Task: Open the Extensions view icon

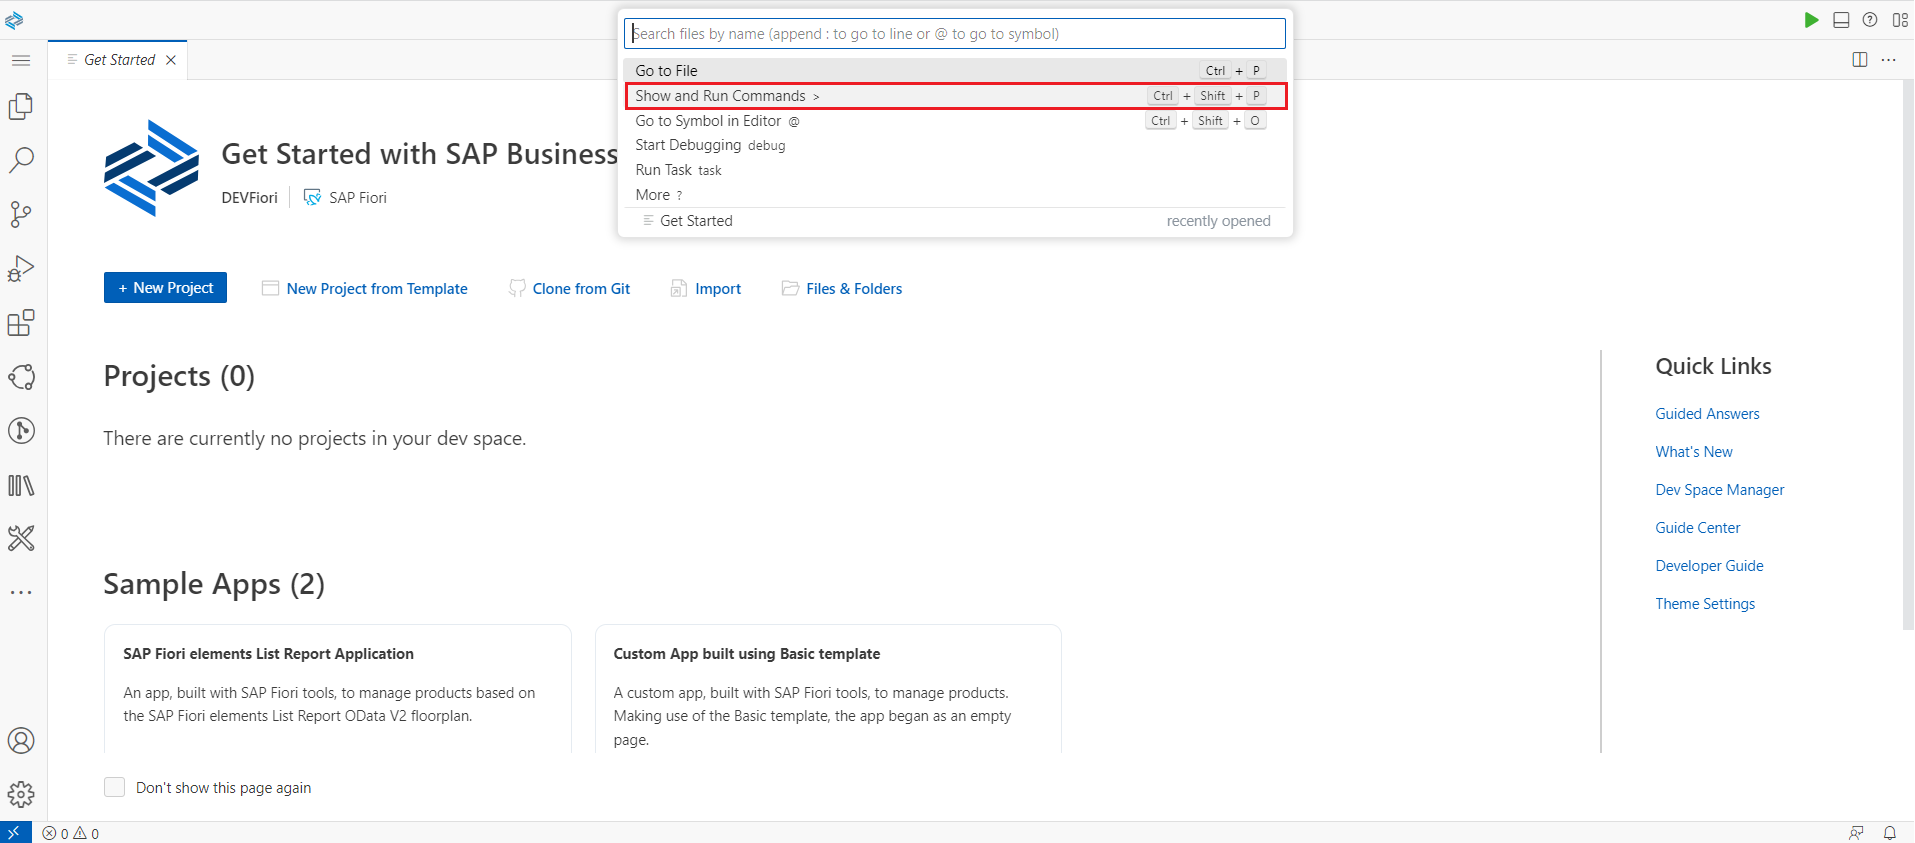Action: pyautogui.click(x=21, y=323)
